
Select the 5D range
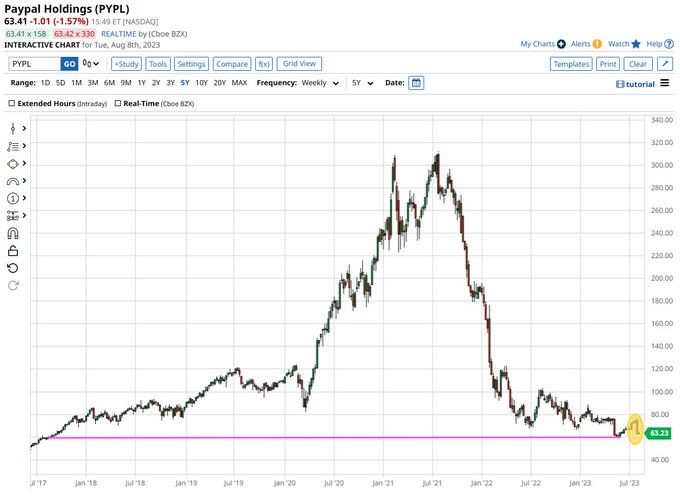coord(60,82)
